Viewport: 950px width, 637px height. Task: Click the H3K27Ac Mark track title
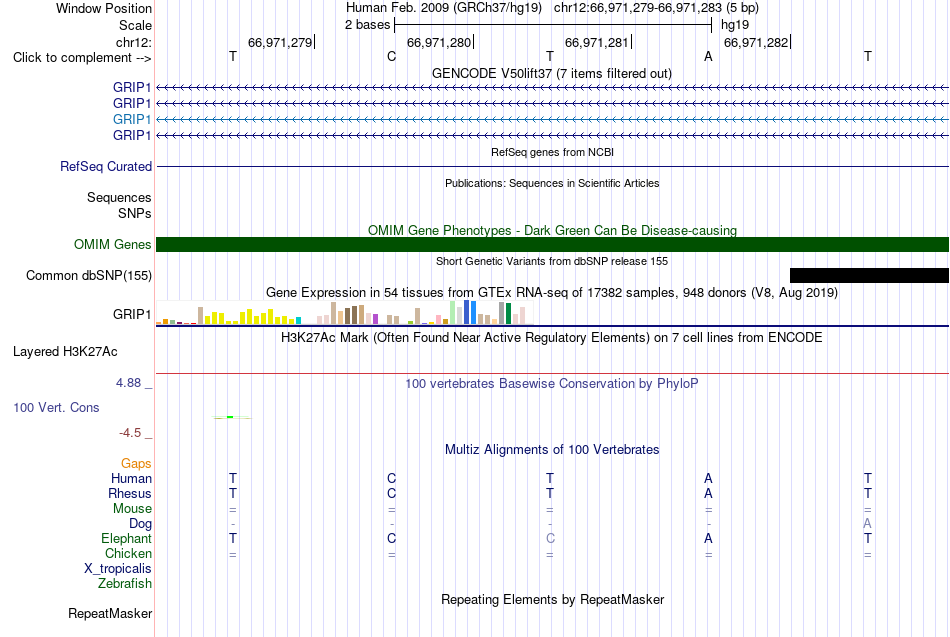point(551,338)
